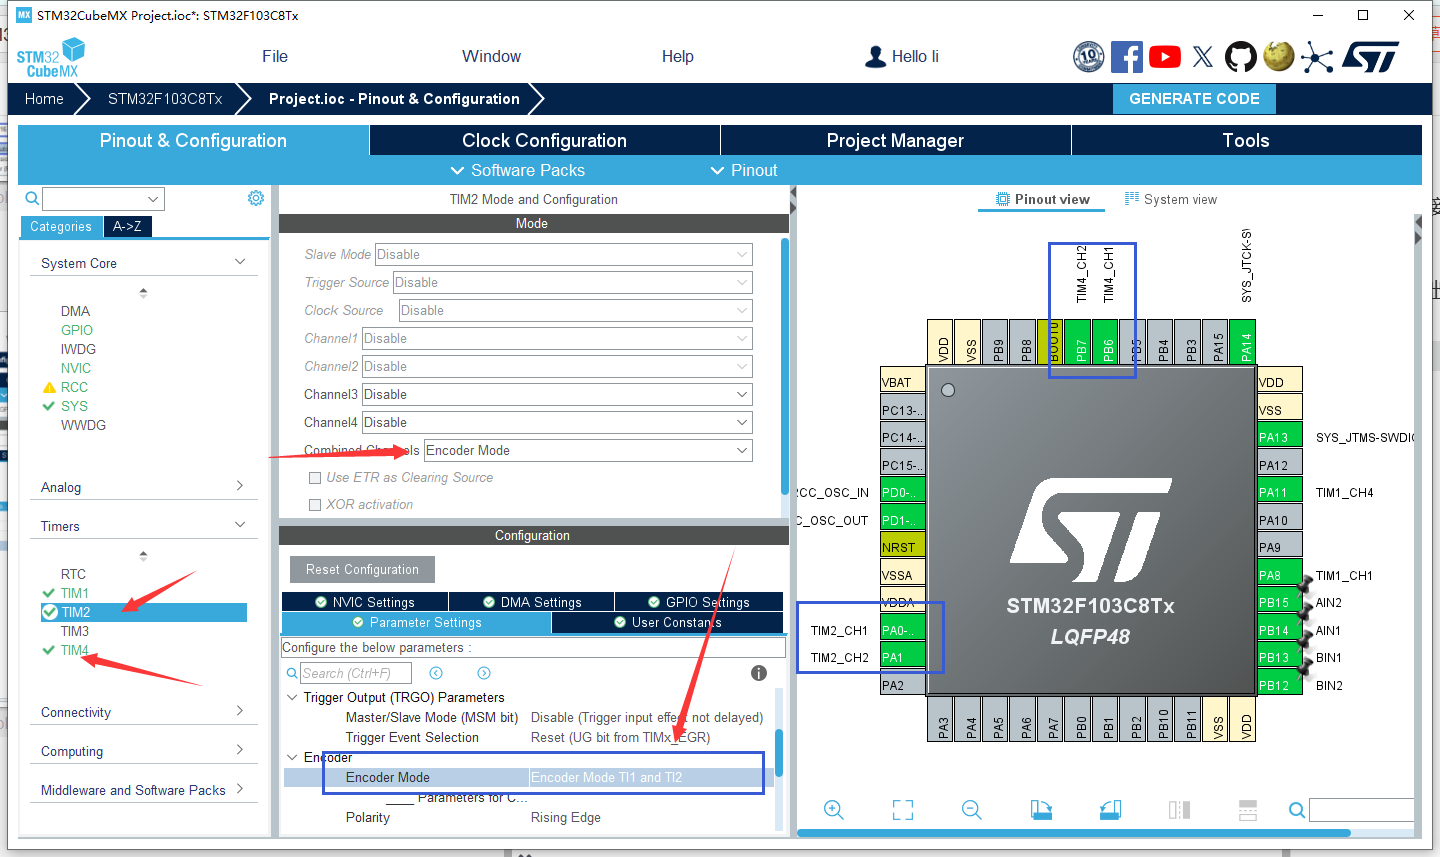Expand the Pinout dropdown menu
This screenshot has height=857, width=1440.
coord(744,171)
